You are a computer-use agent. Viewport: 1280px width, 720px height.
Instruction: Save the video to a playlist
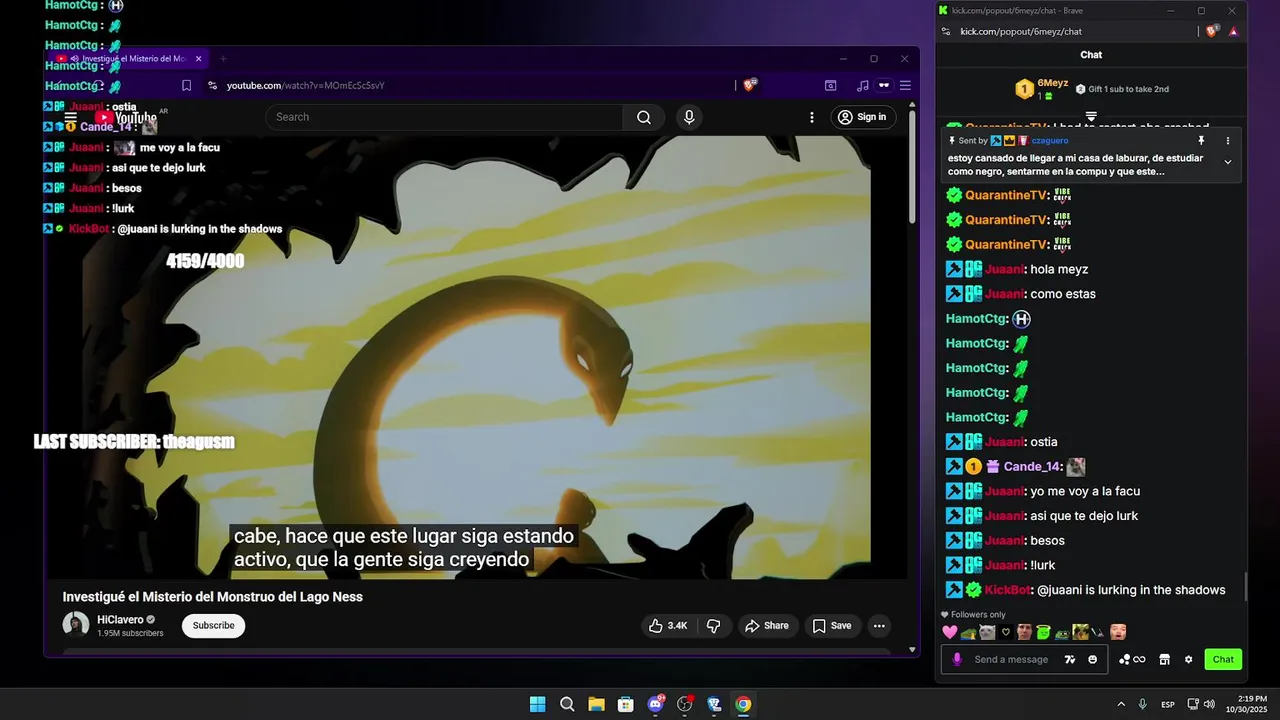pyautogui.click(x=832, y=626)
